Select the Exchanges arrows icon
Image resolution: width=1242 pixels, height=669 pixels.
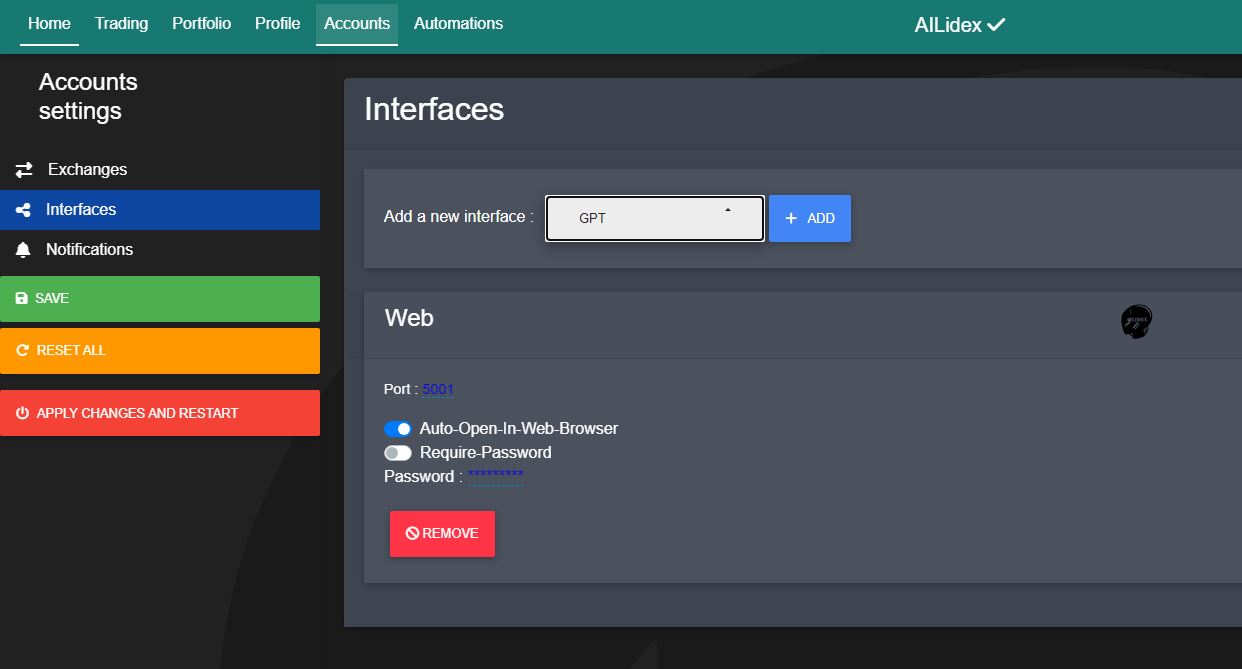coord(23,169)
